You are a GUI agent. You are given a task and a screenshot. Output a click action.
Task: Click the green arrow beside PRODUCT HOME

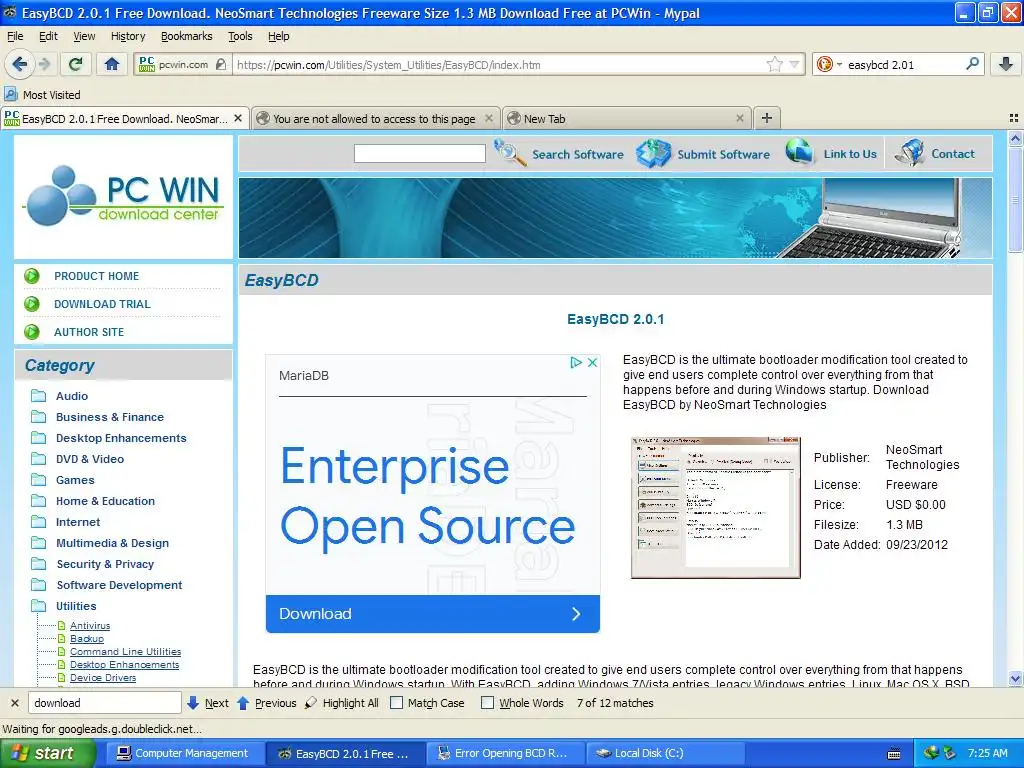coord(31,276)
